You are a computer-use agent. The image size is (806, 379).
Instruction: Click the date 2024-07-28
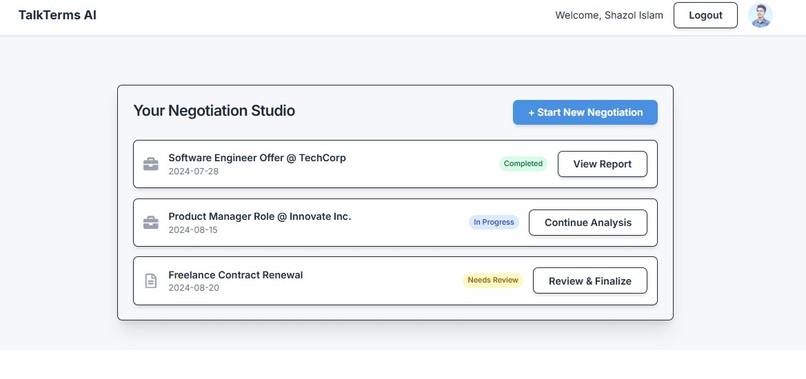tap(193, 171)
